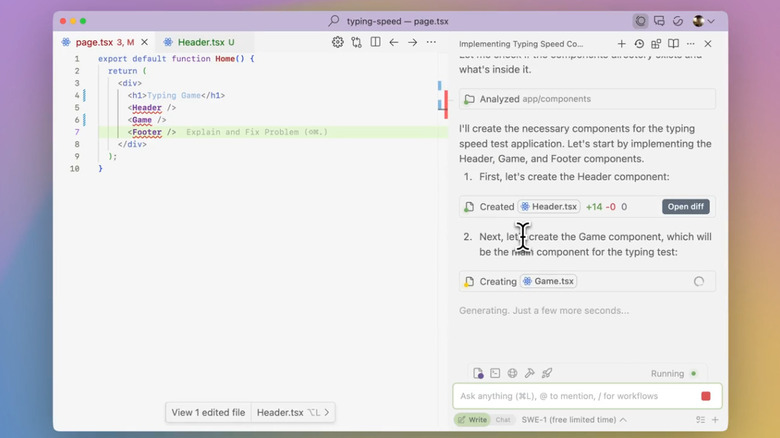Navigate back with the left arrow
Image resolution: width=780 pixels, height=438 pixels.
(x=393, y=43)
